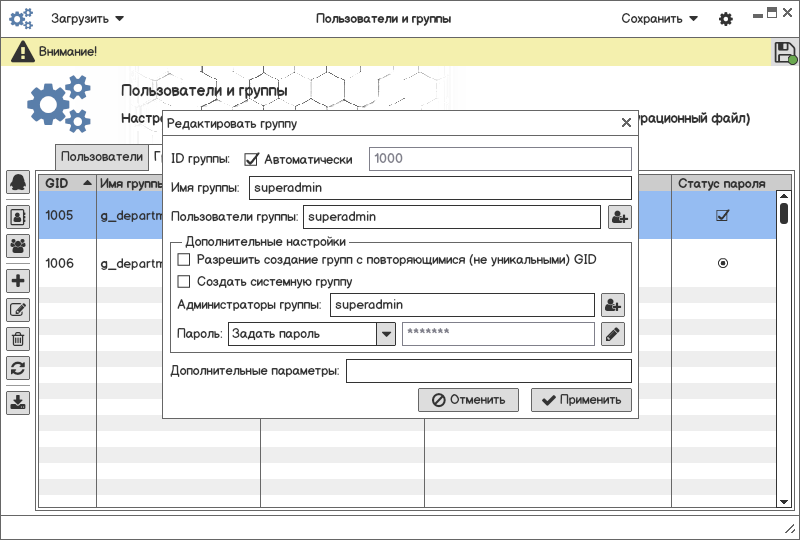Click the penguin icon in left sidebar
The image size is (800, 540).
tap(18, 182)
